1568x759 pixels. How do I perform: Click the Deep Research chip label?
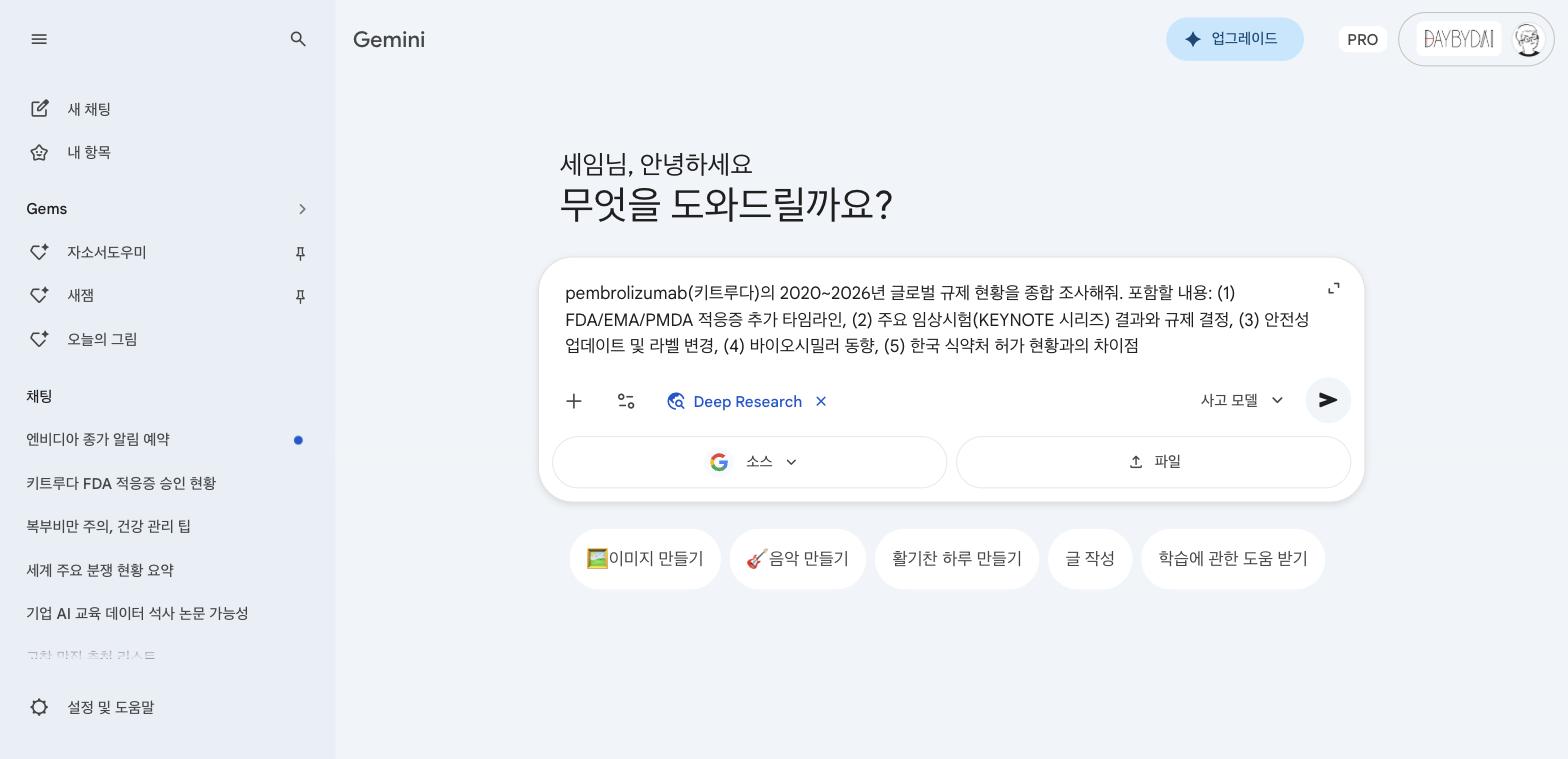coord(747,401)
